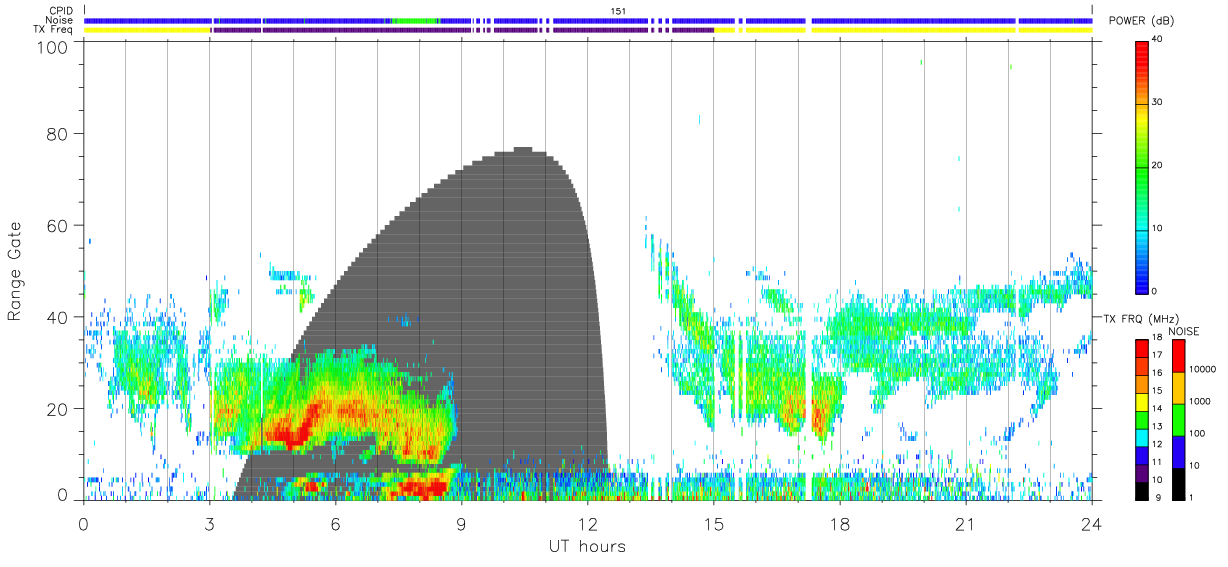The height and width of the screenshot is (567, 1228).
Task: Click the Range Gate axis title
Action: 15,271
